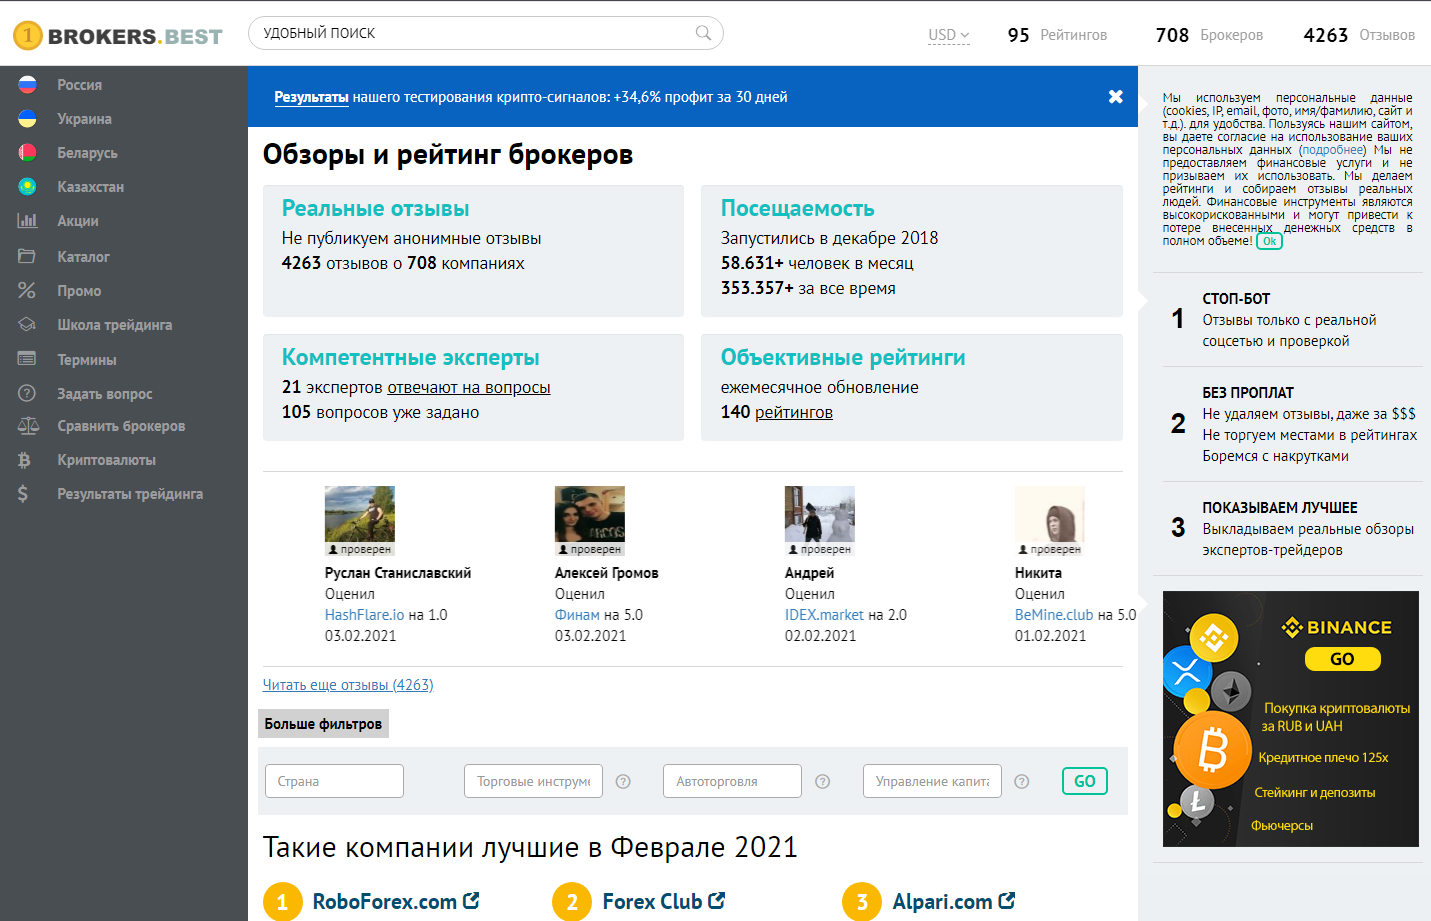Open the IDEX.market review link
Viewport: 1431px width, 921px height.
[x=824, y=615]
